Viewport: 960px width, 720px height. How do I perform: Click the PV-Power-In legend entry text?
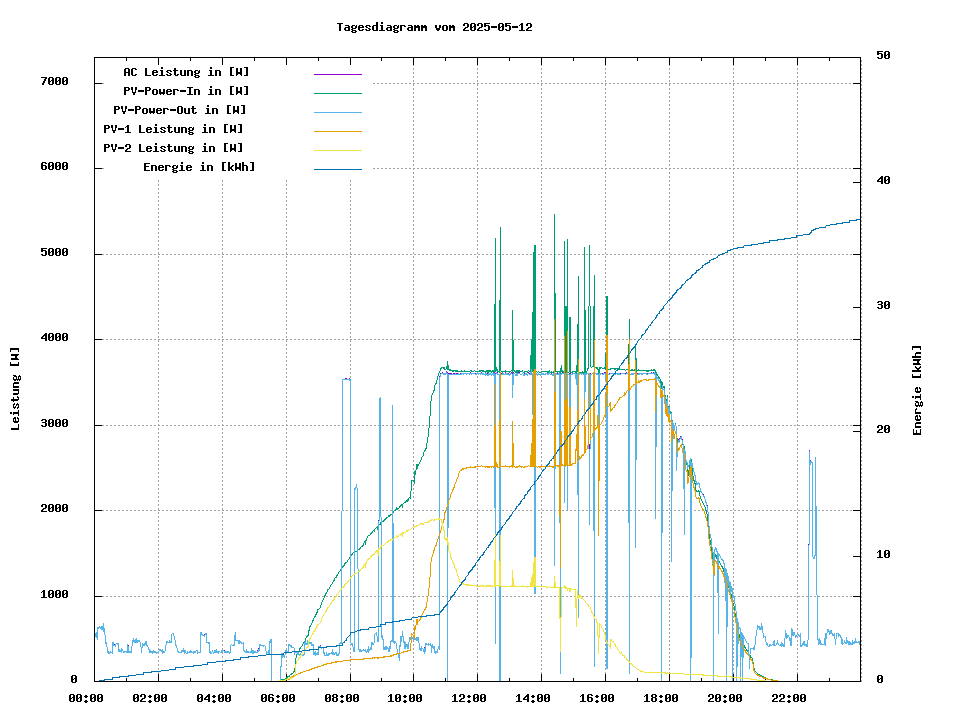[x=193, y=91]
